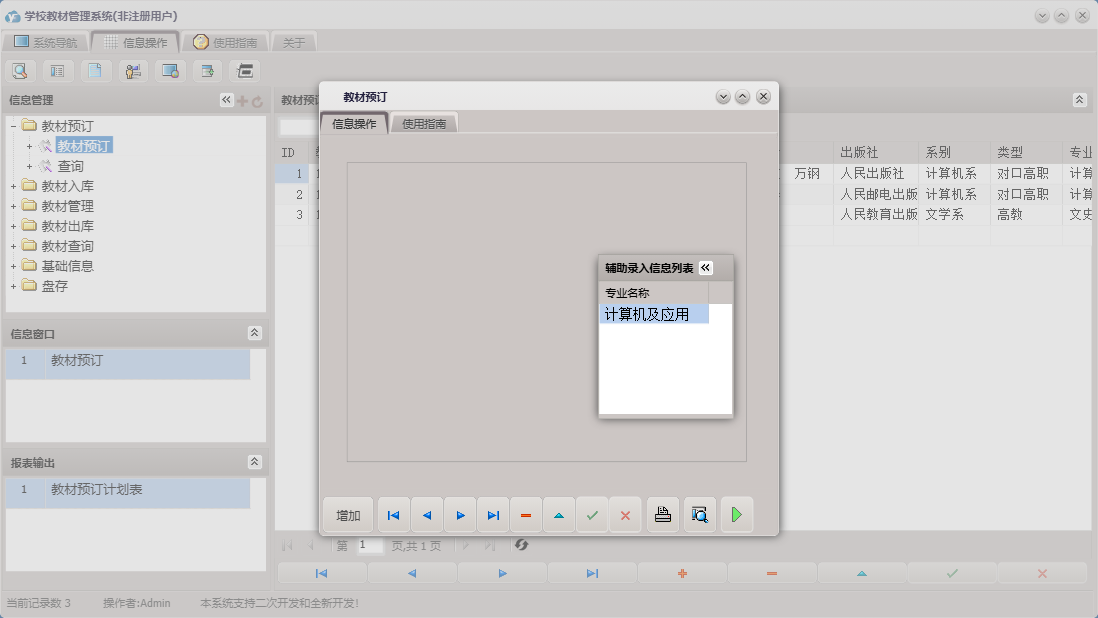The height and width of the screenshot is (618, 1098).
Task: Click the 增加 button
Action: coord(348,515)
